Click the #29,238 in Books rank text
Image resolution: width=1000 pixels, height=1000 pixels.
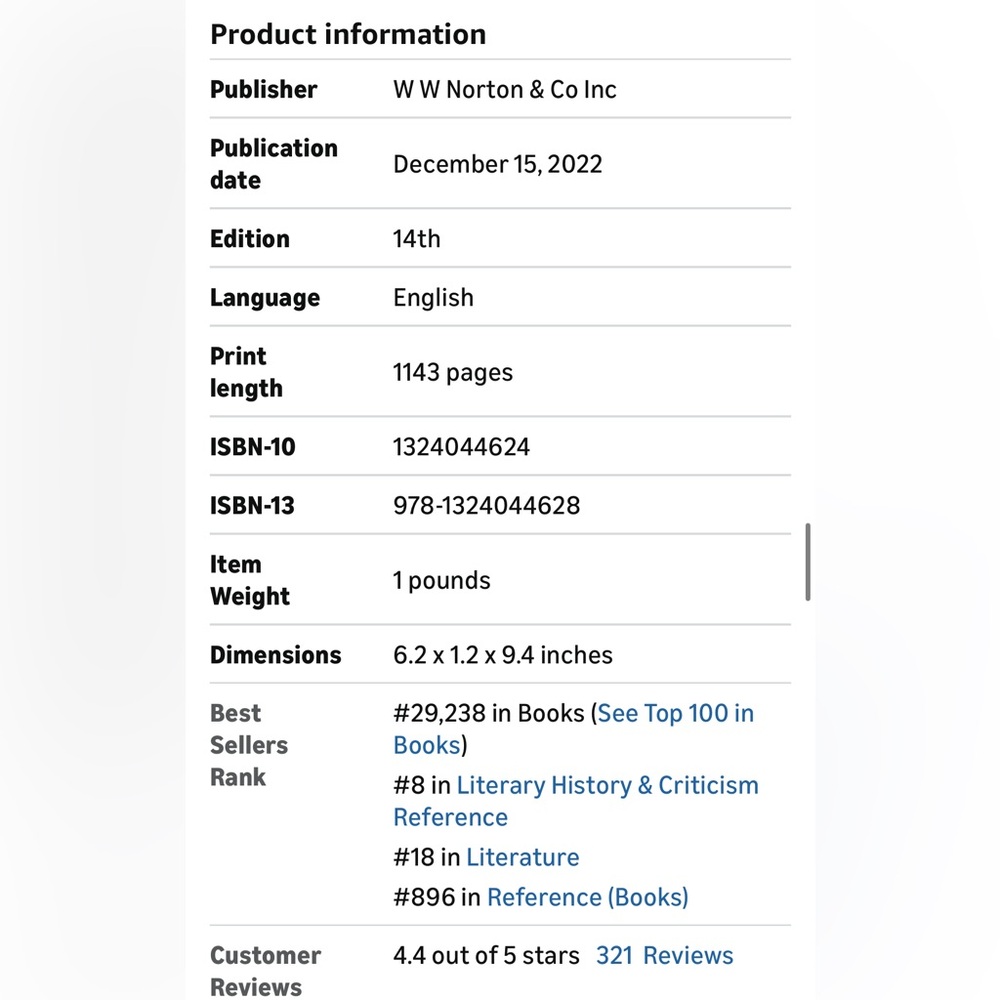point(488,714)
